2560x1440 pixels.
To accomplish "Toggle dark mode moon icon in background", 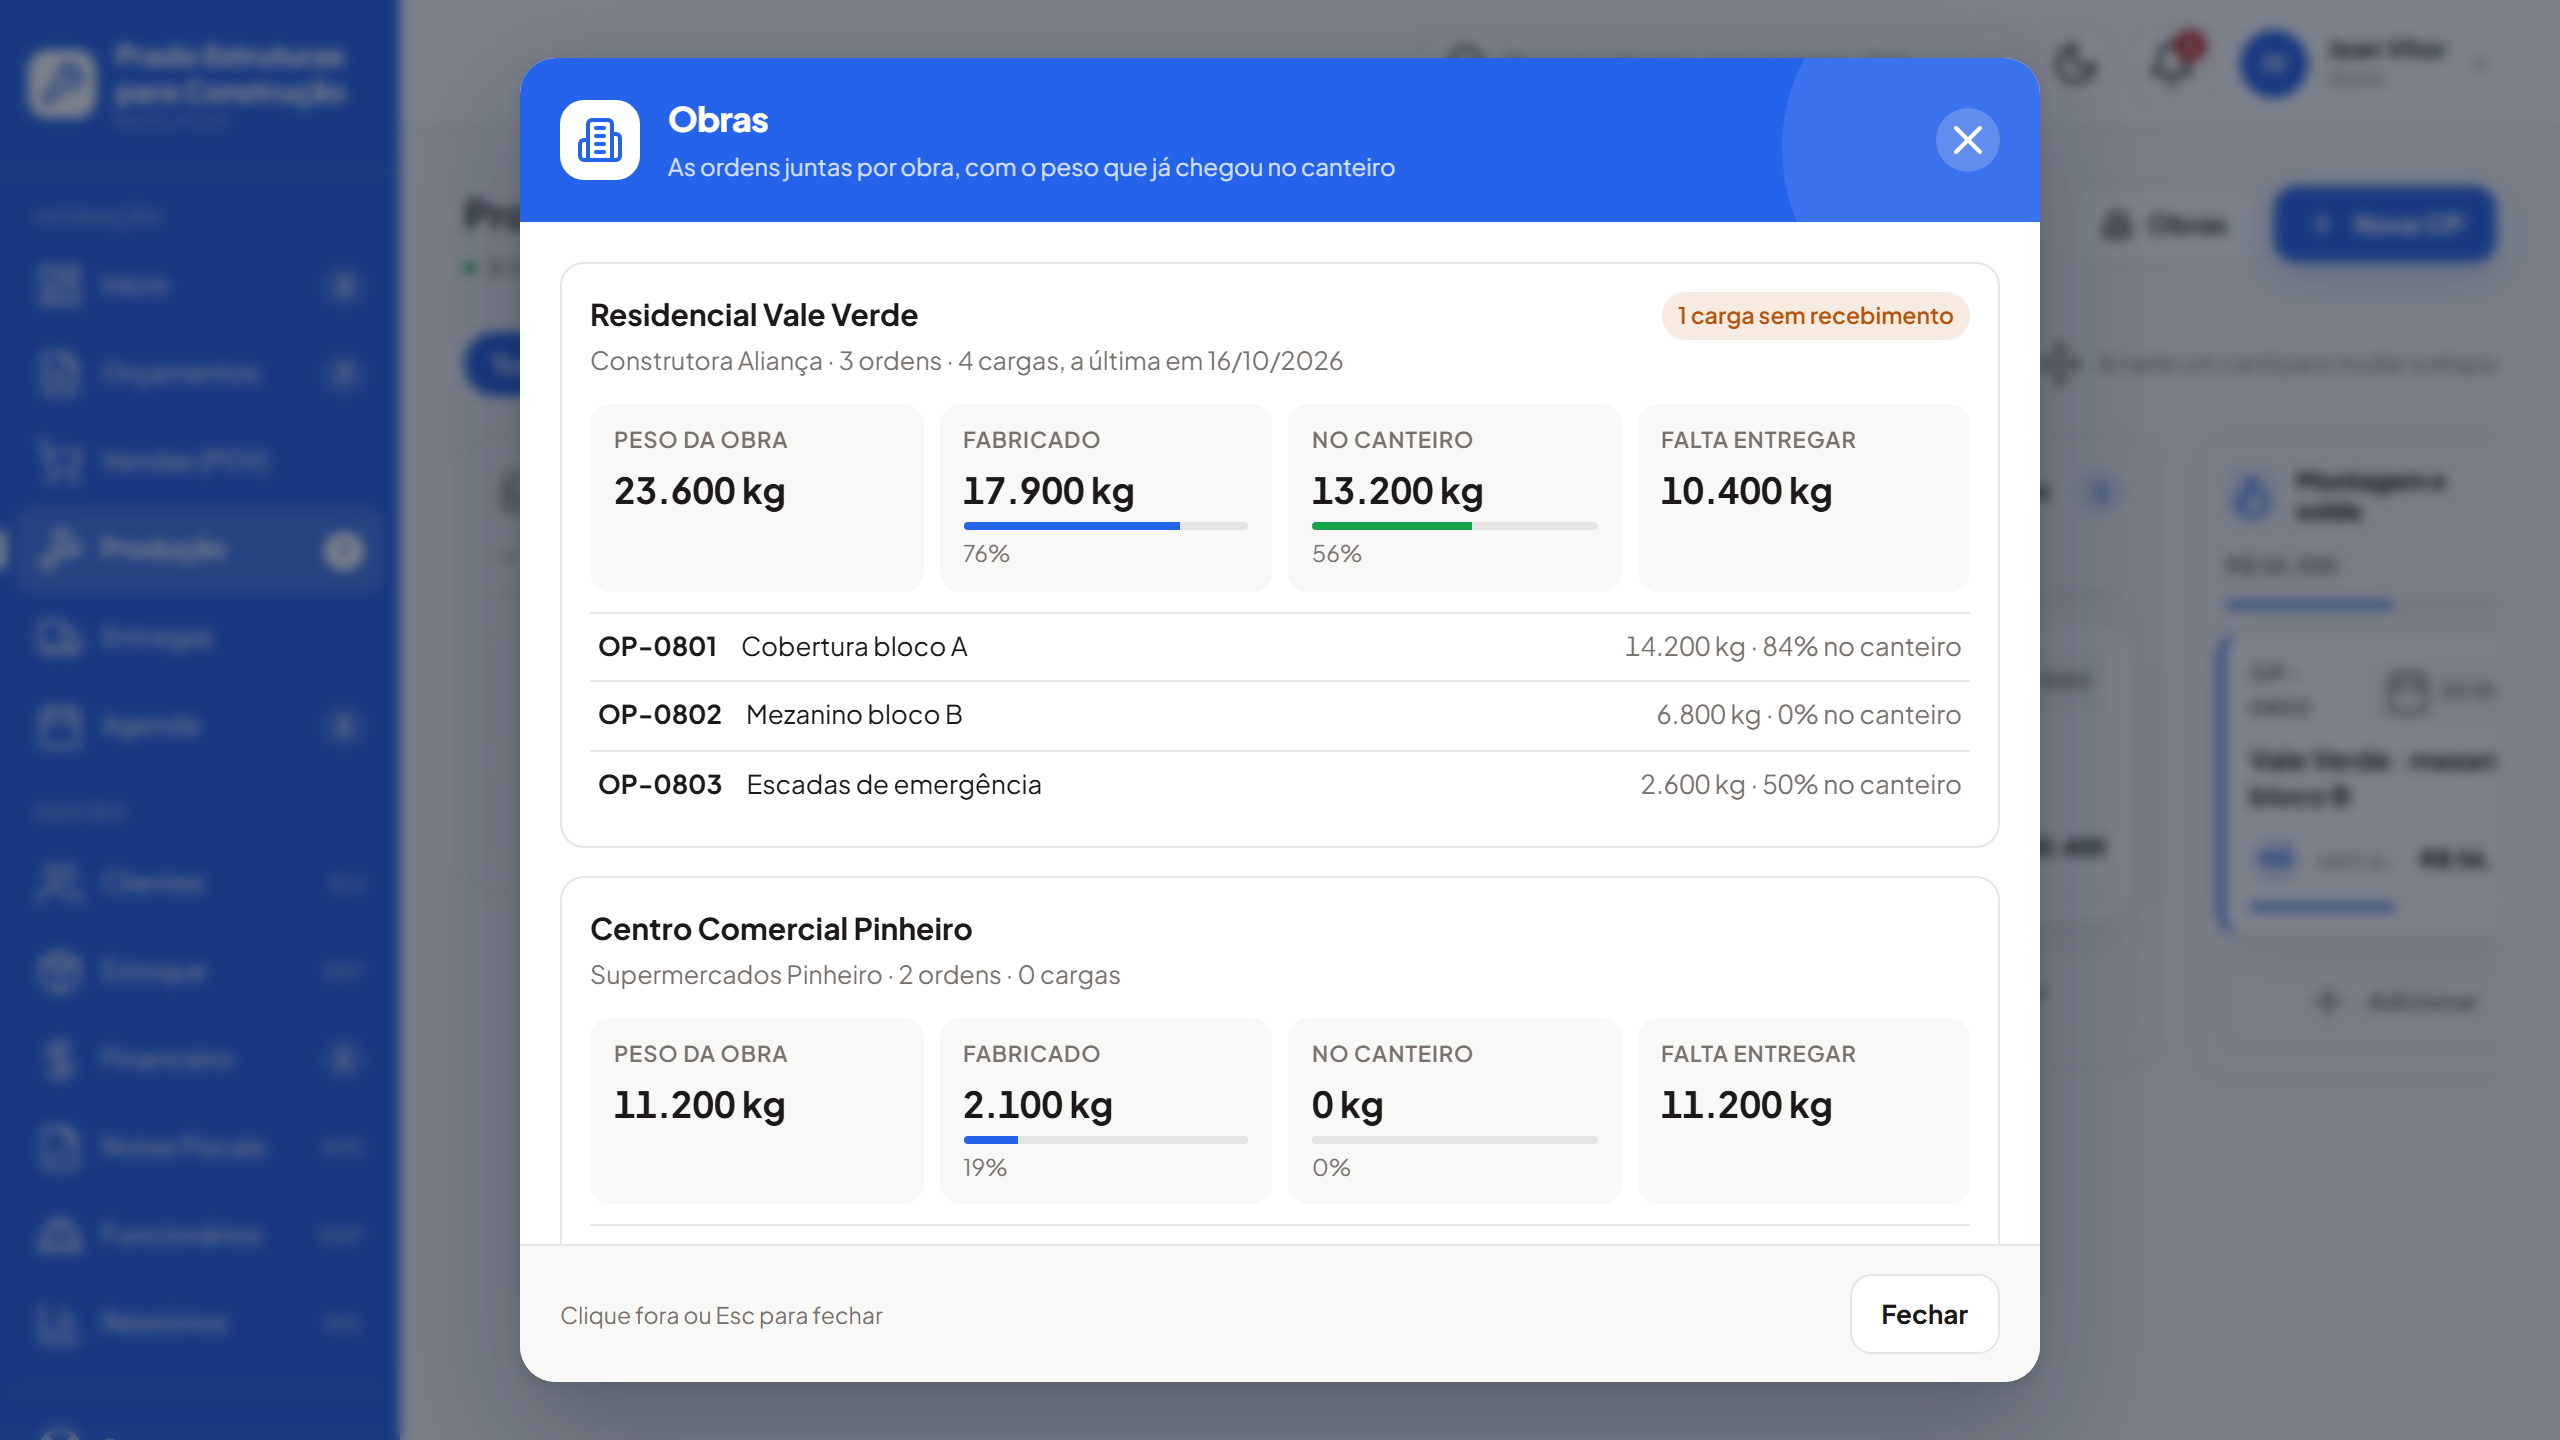I will pos(2076,64).
